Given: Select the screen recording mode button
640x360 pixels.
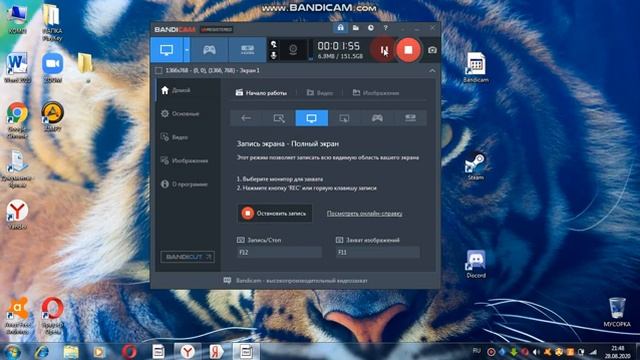Looking at the screenshot, I should (x=167, y=50).
